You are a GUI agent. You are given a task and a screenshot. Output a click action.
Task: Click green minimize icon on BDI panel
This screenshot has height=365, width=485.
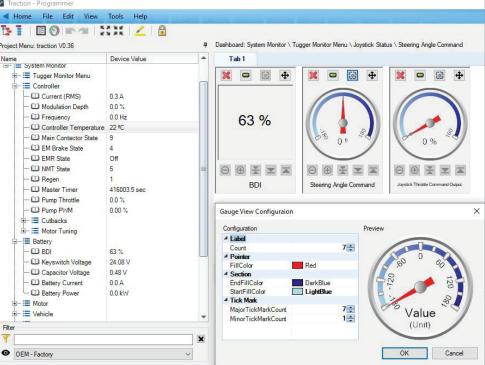(246, 75)
